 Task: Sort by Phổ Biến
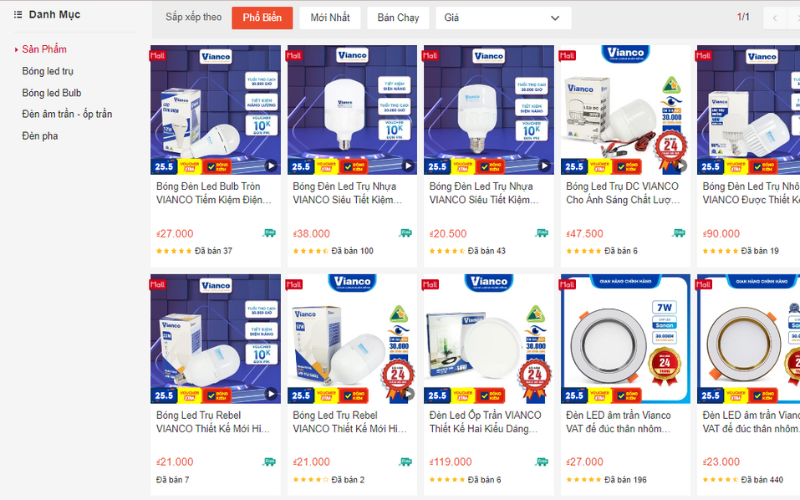click(262, 18)
